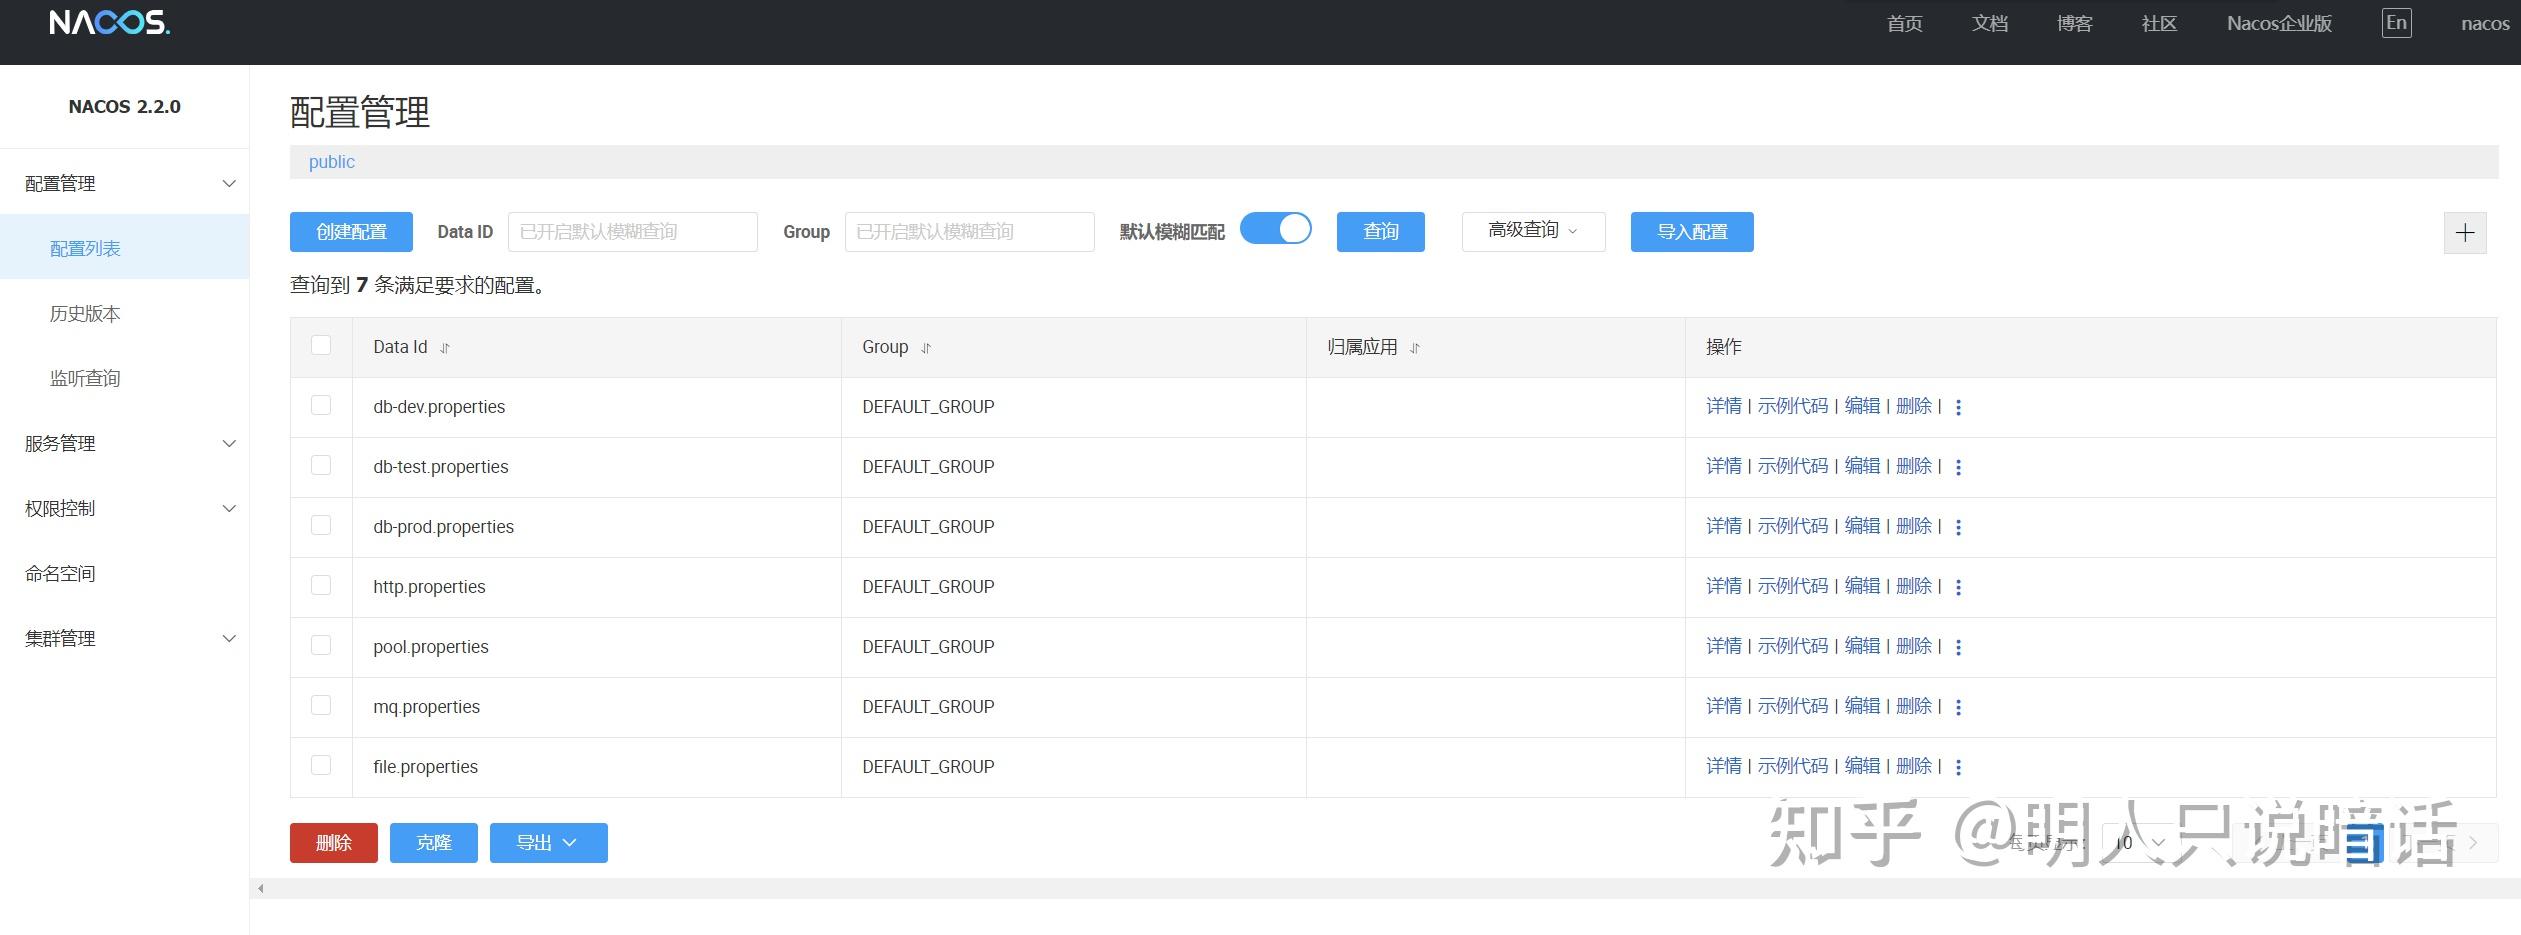Open the more-options dots for db-dev.properties
This screenshot has width=2521, height=935.
pos(1958,406)
